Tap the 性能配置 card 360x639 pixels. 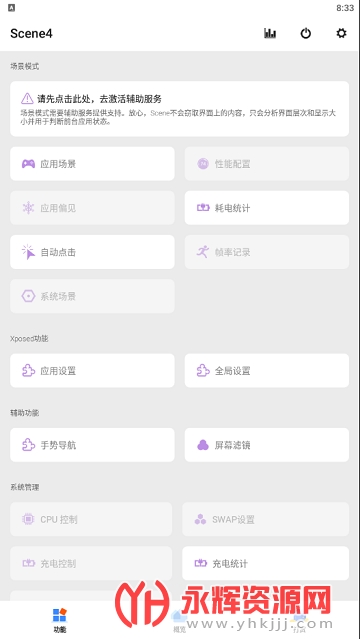click(x=267, y=164)
